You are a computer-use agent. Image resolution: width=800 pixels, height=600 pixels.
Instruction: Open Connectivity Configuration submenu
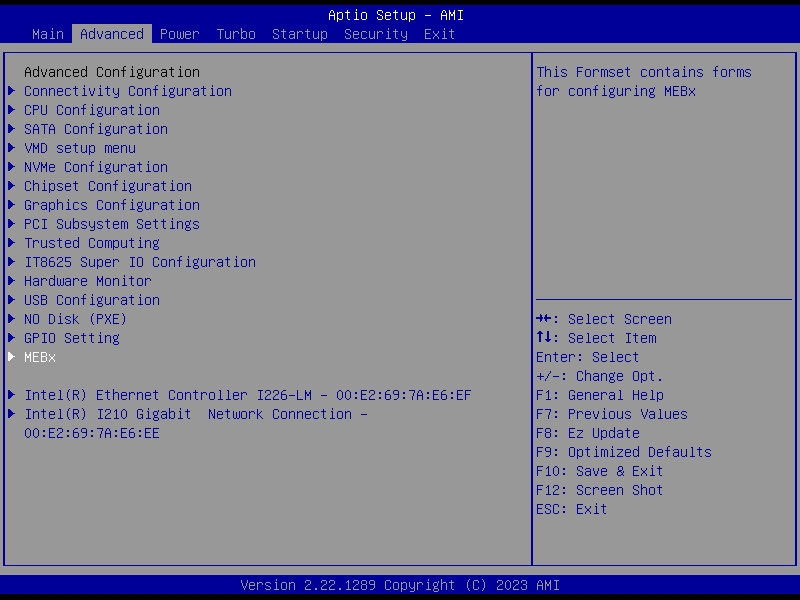click(128, 91)
